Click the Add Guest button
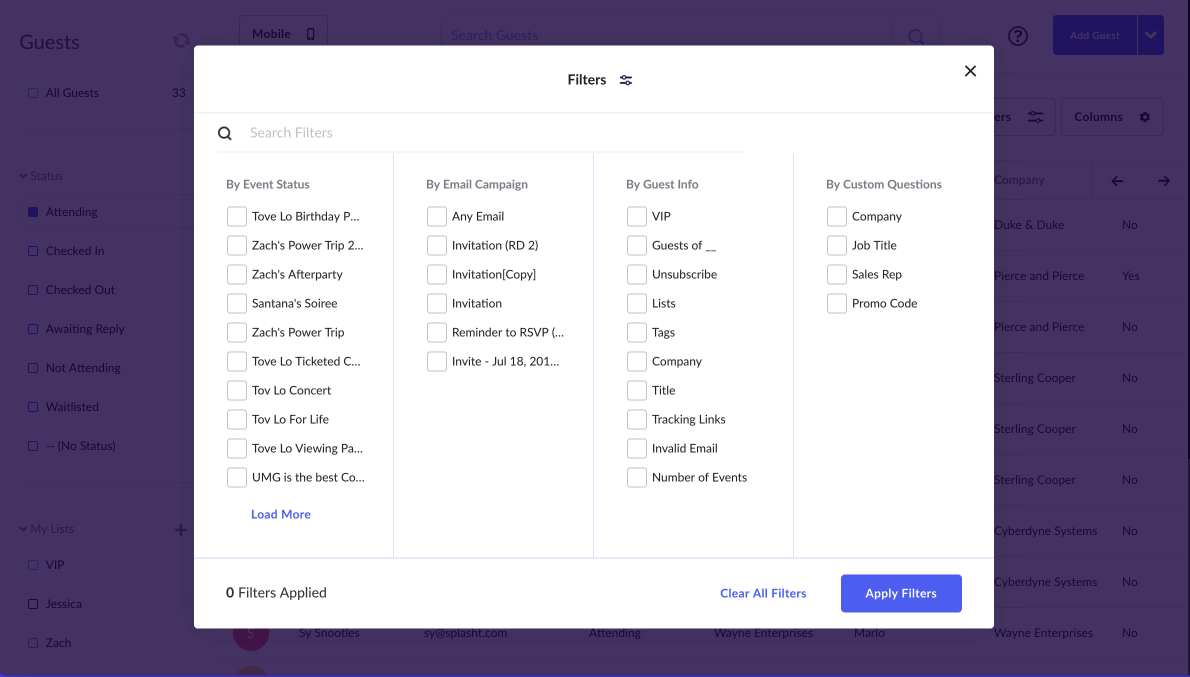The width and height of the screenshot is (1190, 677). click(1094, 35)
